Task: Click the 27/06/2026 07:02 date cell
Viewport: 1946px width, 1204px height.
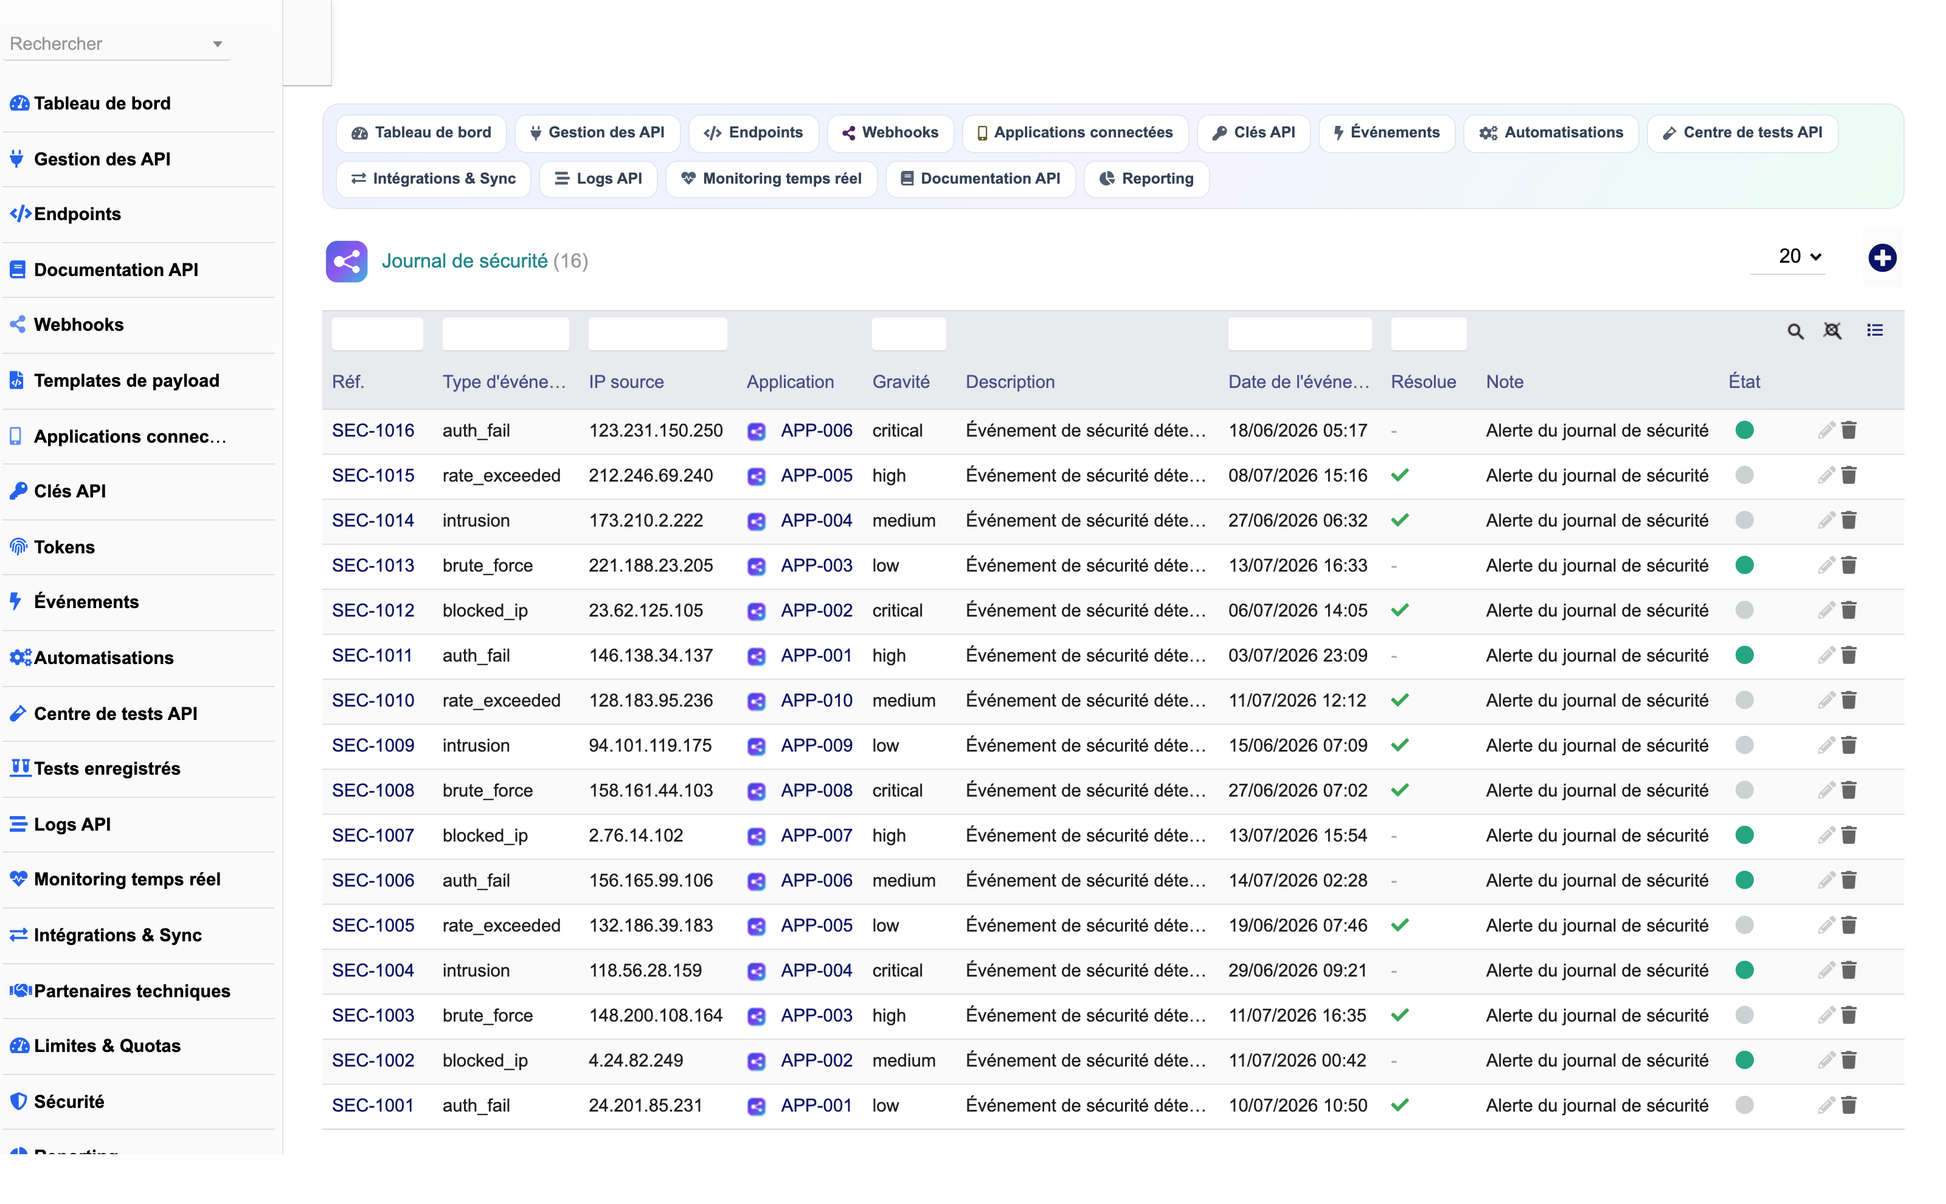Action: 1297,790
